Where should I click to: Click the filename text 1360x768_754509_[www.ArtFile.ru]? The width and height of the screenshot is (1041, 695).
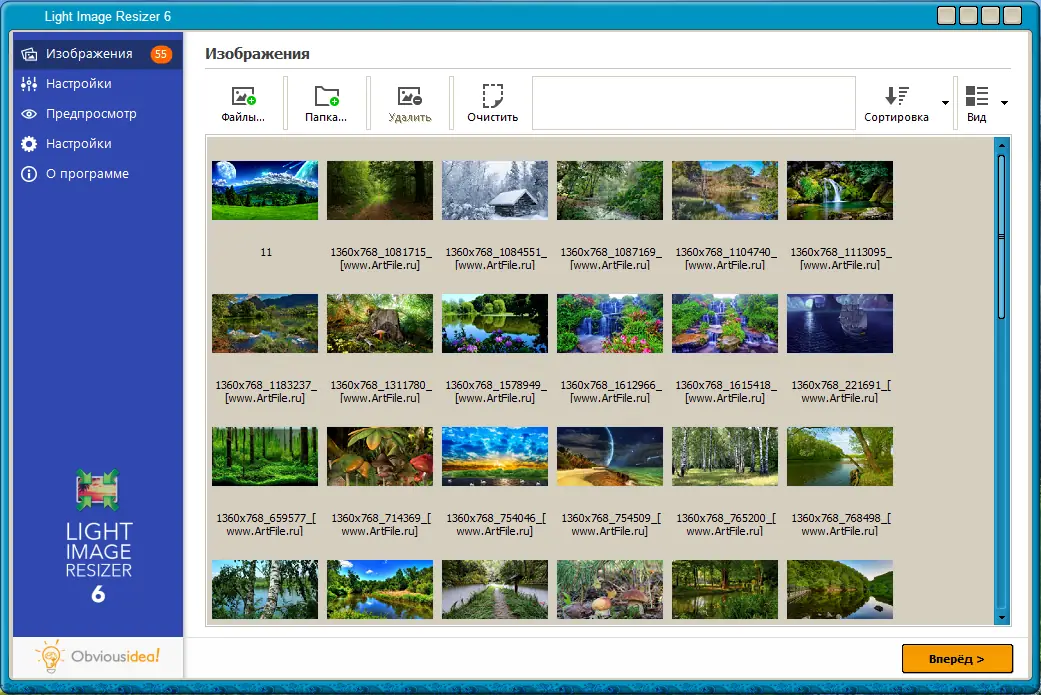610,524
